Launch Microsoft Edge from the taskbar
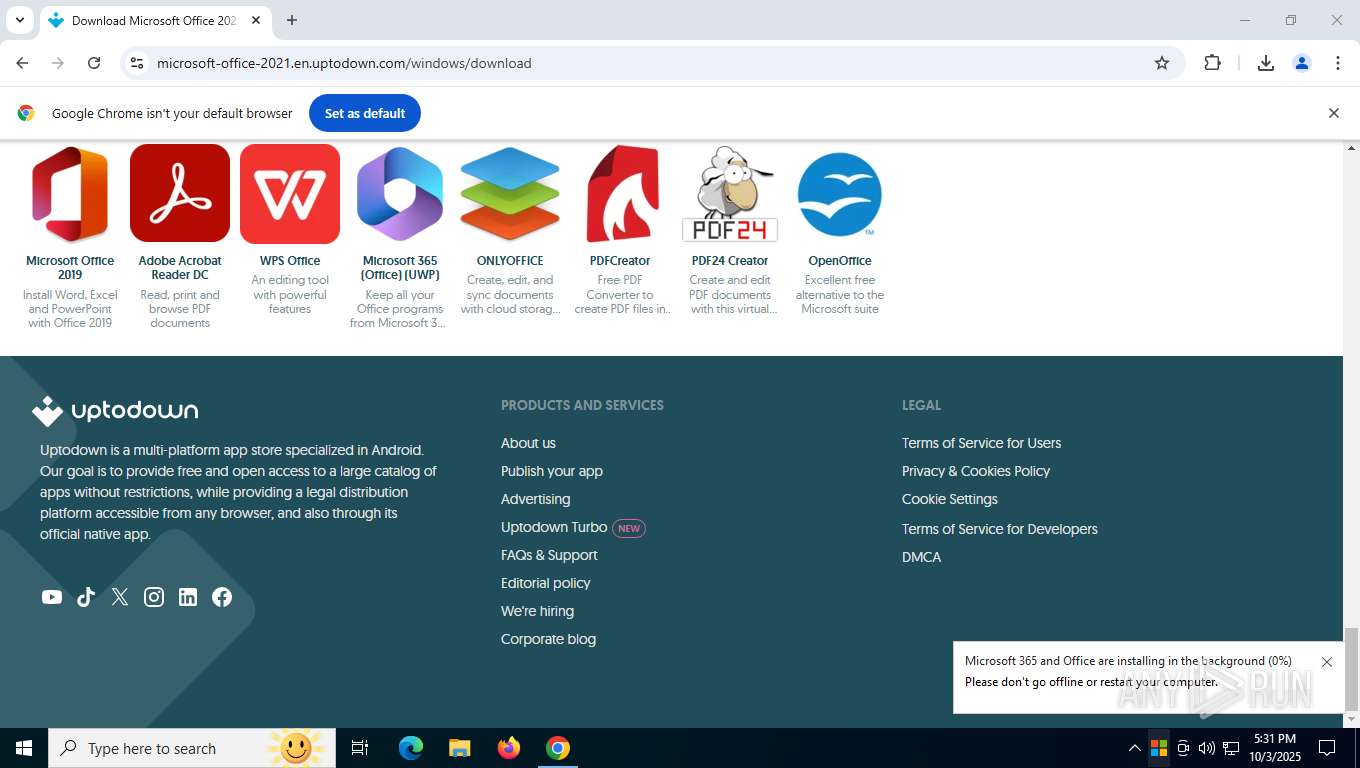This screenshot has width=1360, height=768. click(411, 748)
